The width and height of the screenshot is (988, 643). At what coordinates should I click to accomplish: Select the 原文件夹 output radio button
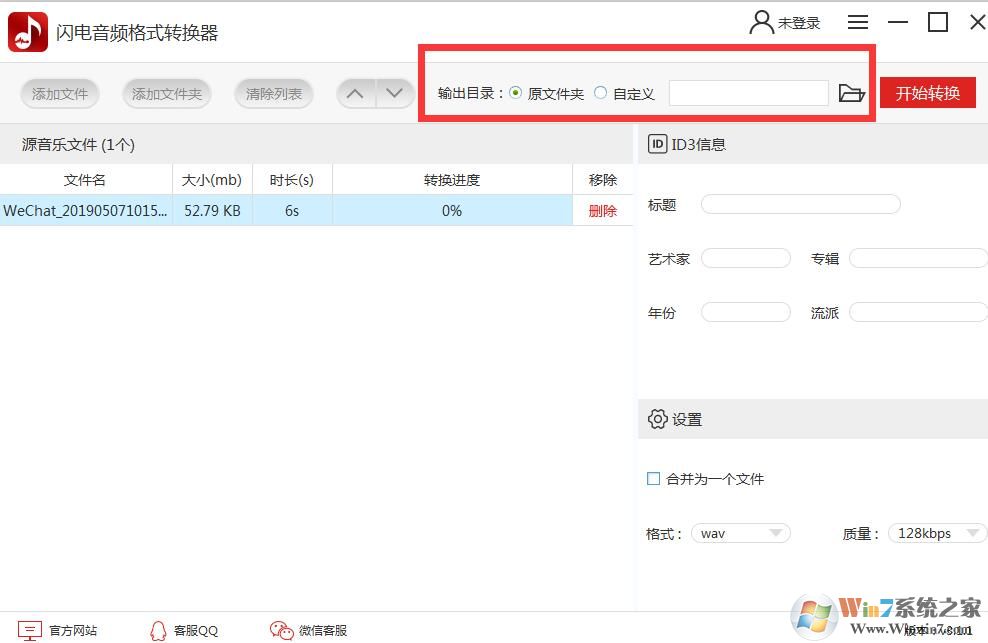coord(516,93)
